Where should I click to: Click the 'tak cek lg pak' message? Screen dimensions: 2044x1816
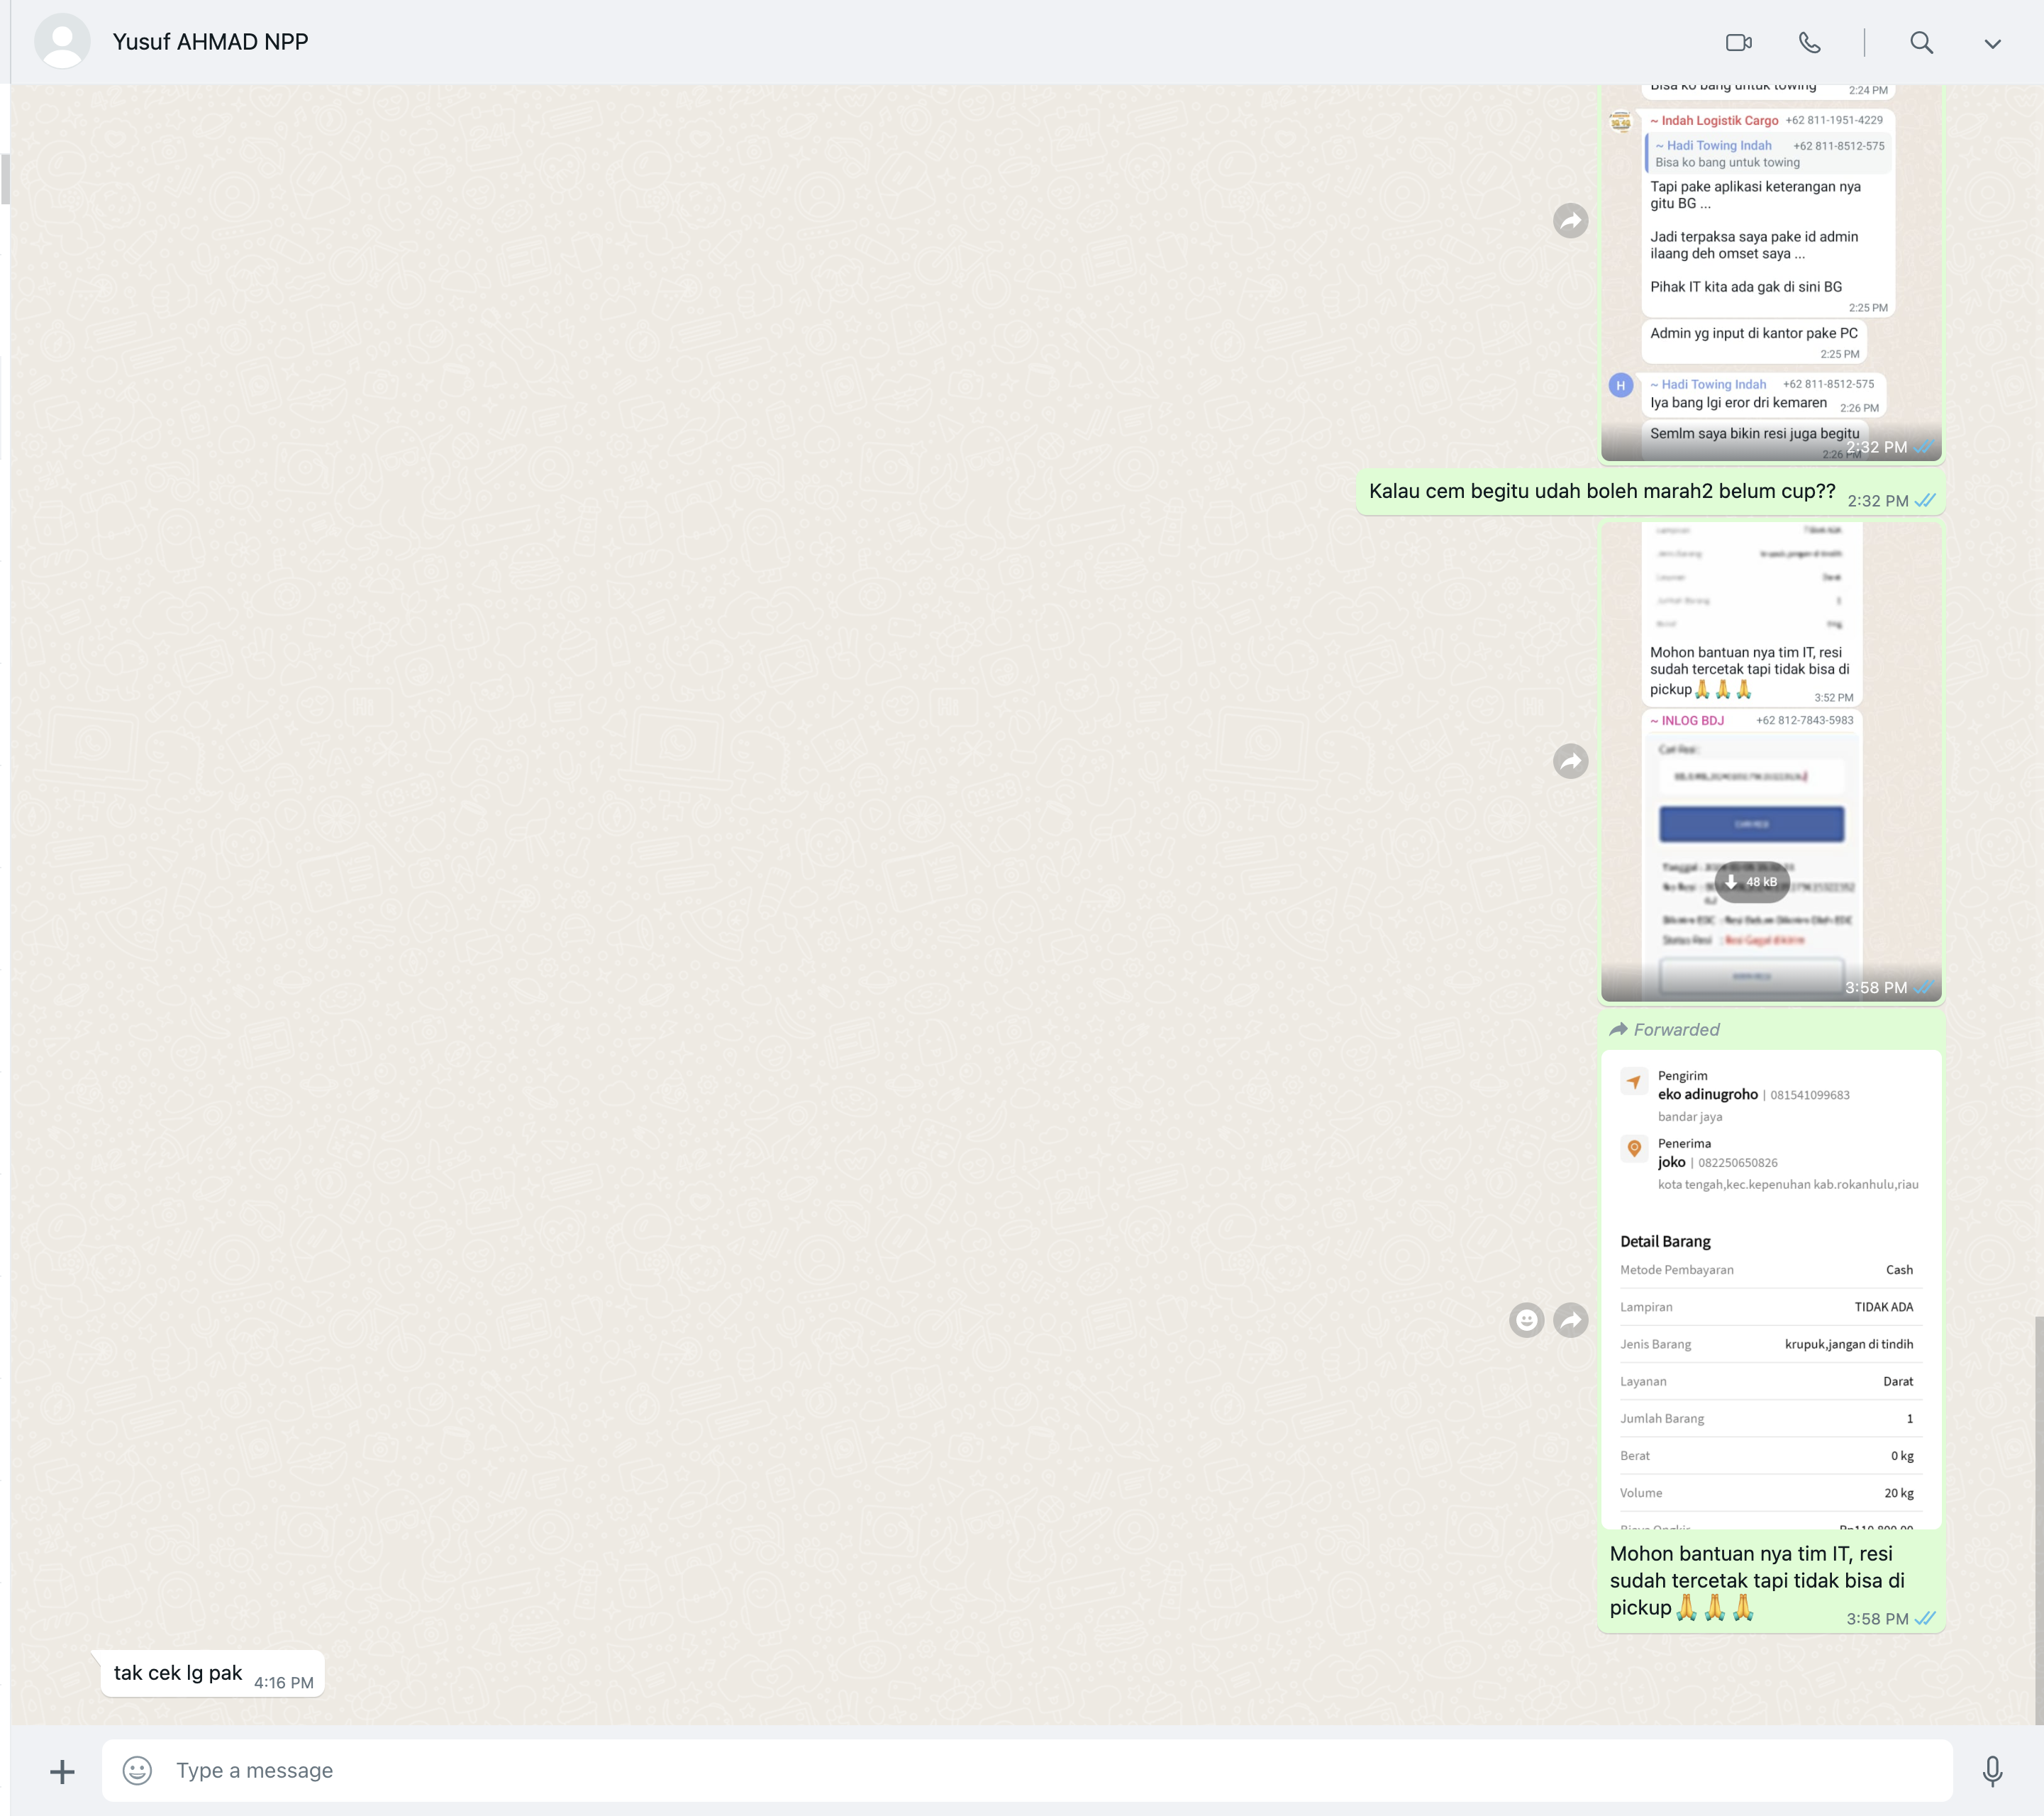click(178, 1673)
